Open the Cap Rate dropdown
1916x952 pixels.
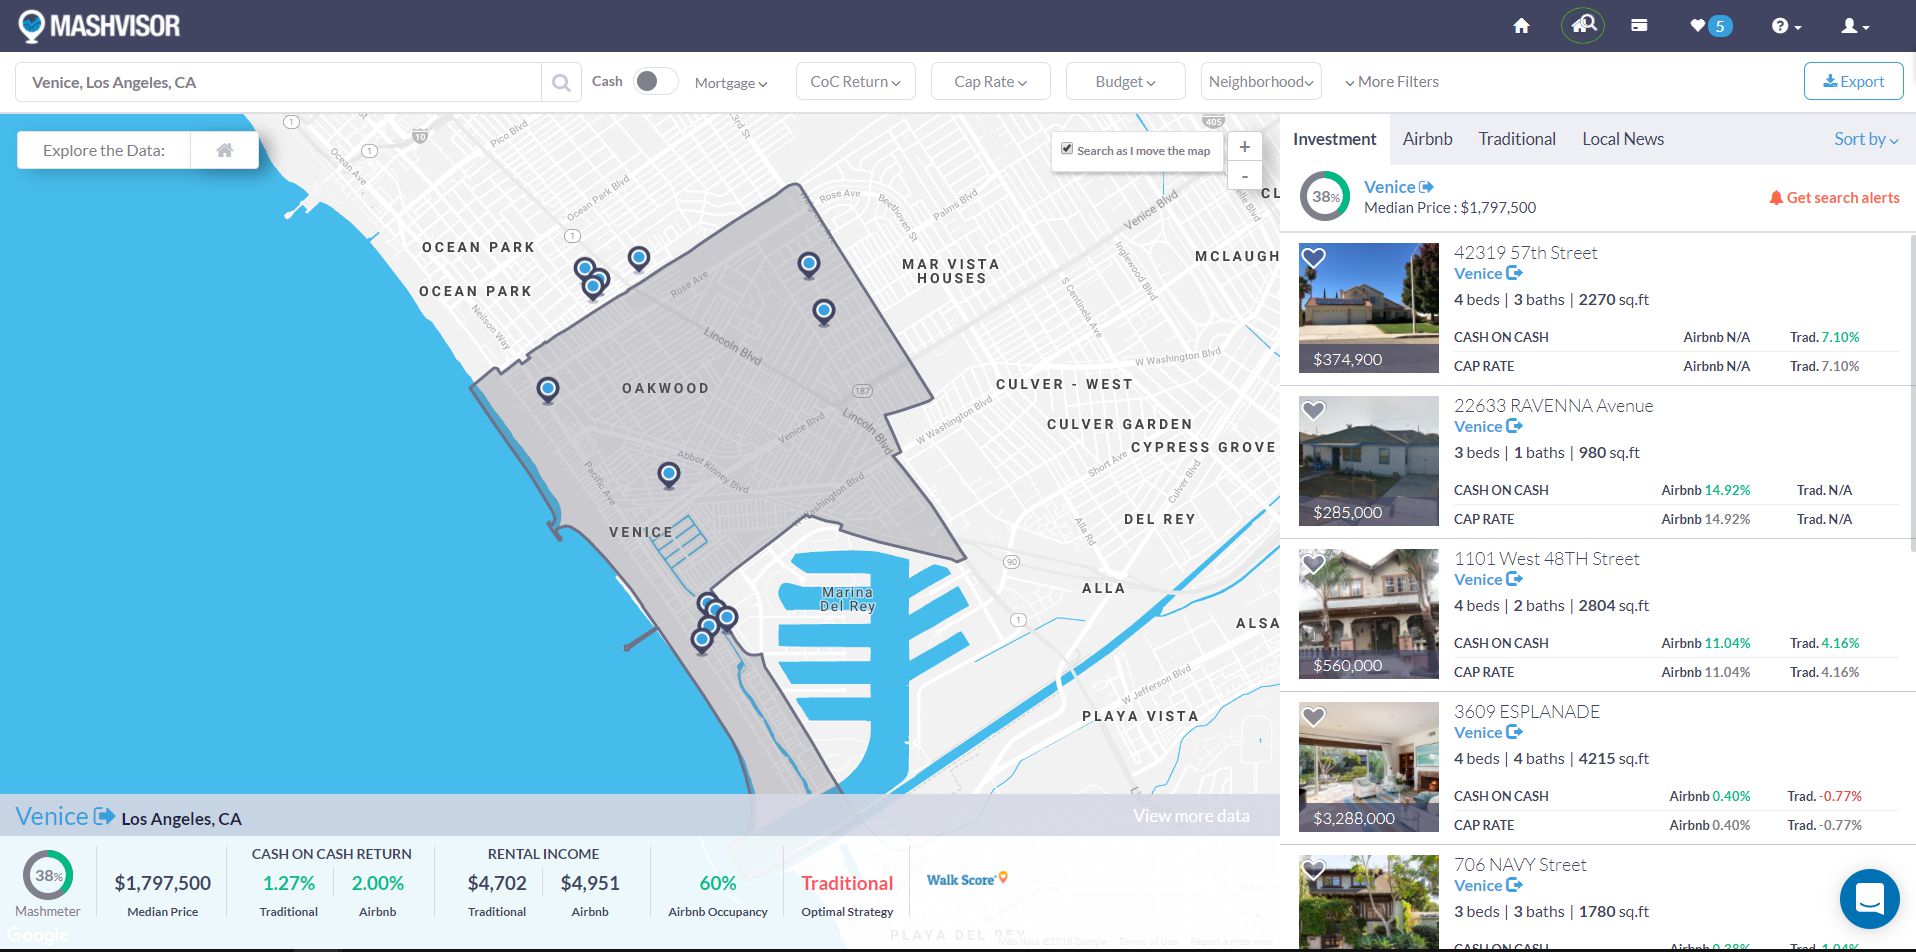pyautogui.click(x=990, y=82)
